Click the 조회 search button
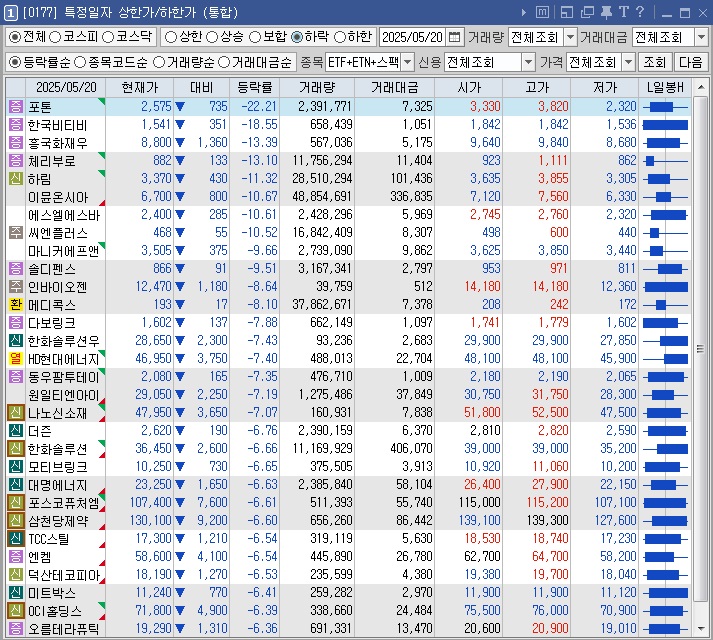This screenshot has width=713, height=640. point(654,62)
